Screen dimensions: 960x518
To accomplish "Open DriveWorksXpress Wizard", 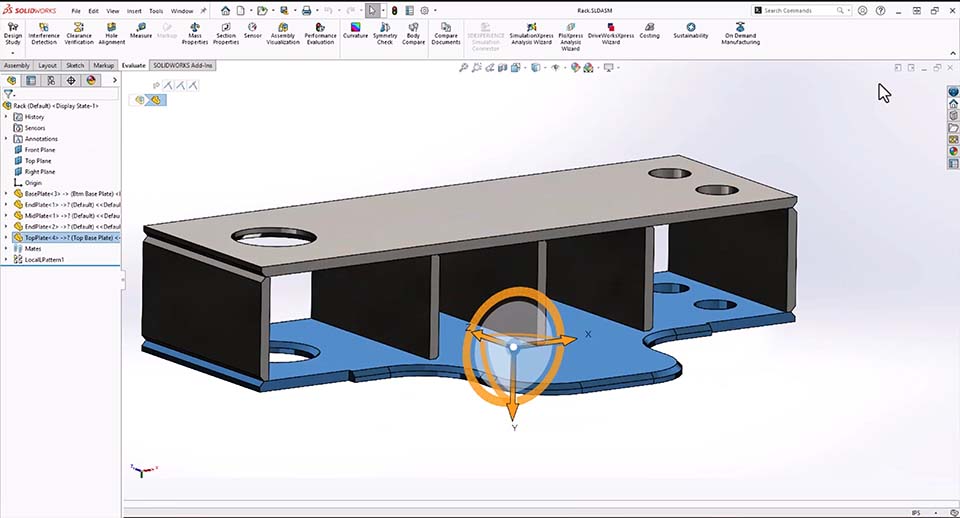I will point(610,34).
